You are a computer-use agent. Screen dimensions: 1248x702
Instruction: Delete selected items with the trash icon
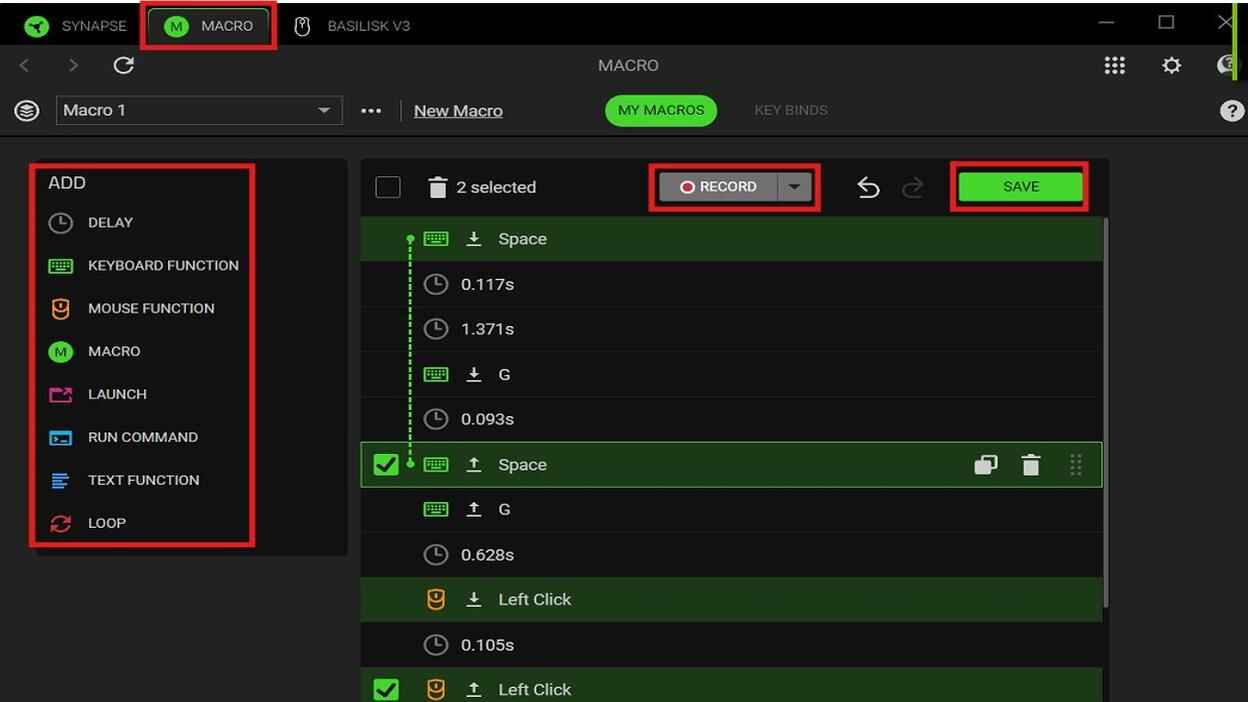tap(437, 187)
